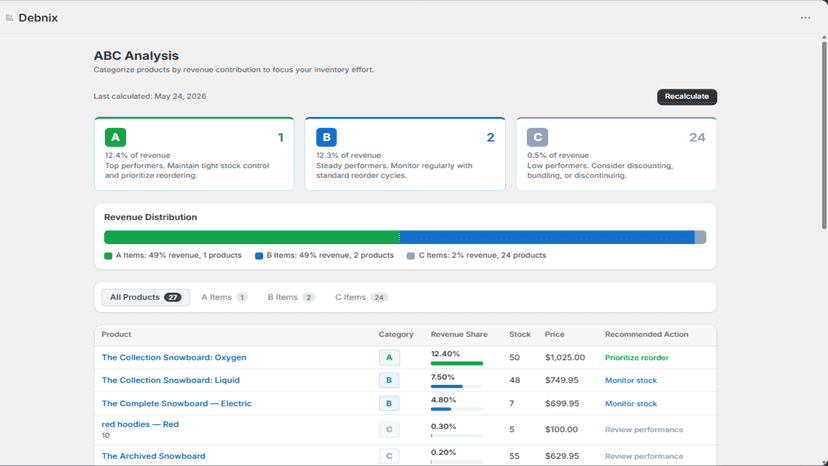Click the Price column header

[x=554, y=334]
